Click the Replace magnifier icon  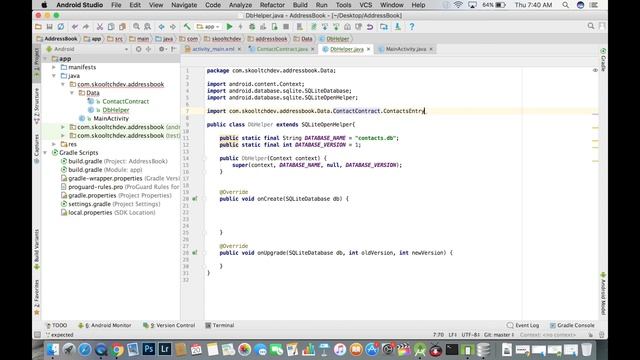(147, 27)
